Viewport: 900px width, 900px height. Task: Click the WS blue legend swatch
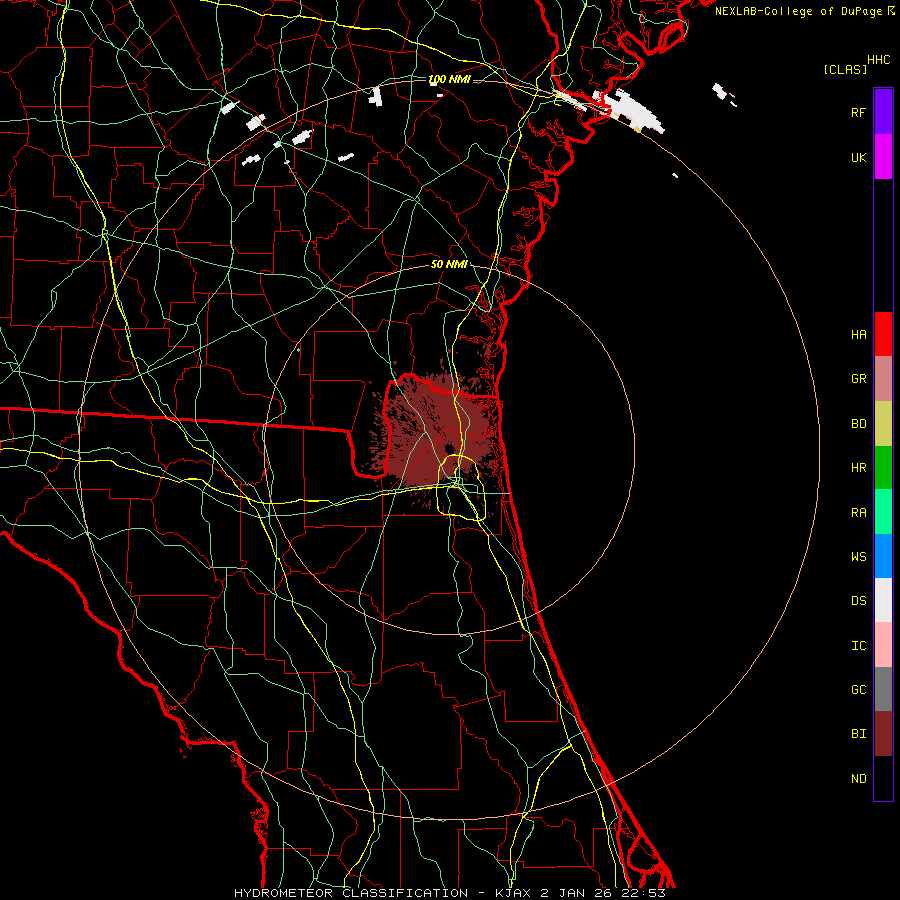click(883, 556)
